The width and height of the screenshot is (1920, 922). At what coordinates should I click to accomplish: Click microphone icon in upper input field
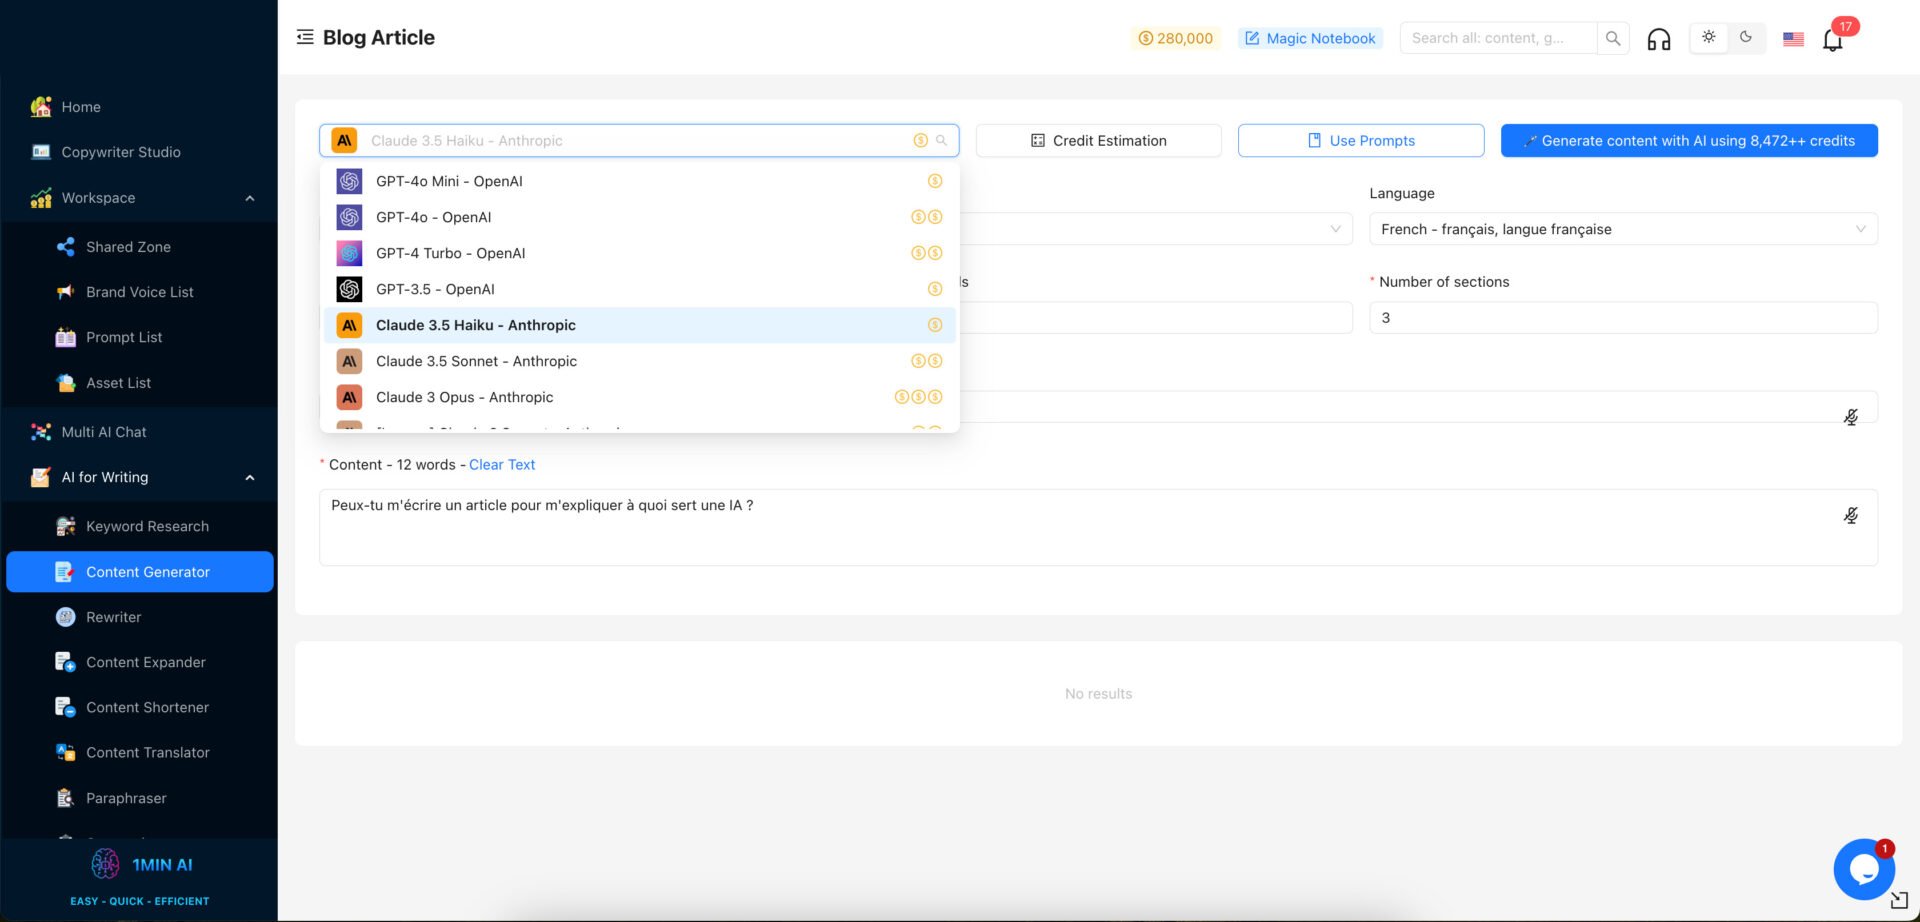(1851, 417)
